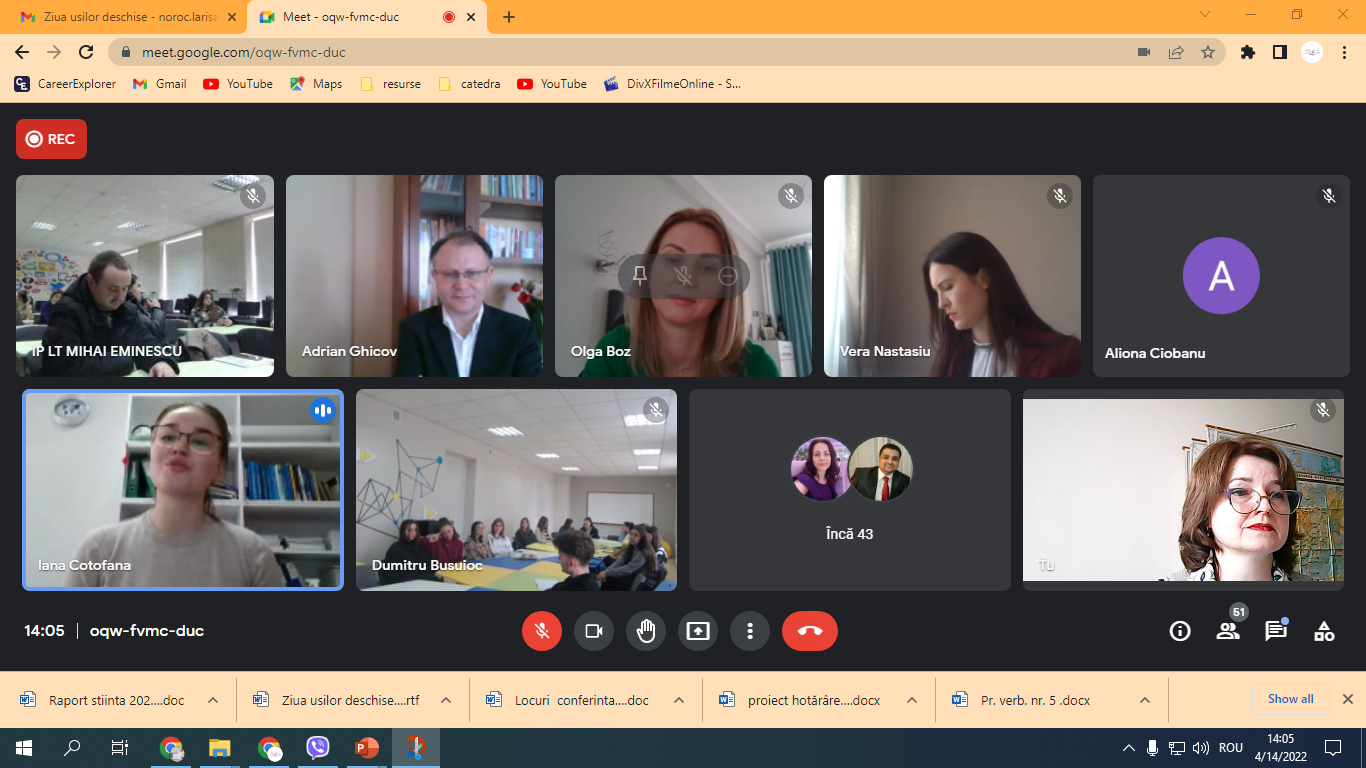This screenshot has height=768, width=1366.
Task: Bookmark this page with the star
Action: 1208,52
